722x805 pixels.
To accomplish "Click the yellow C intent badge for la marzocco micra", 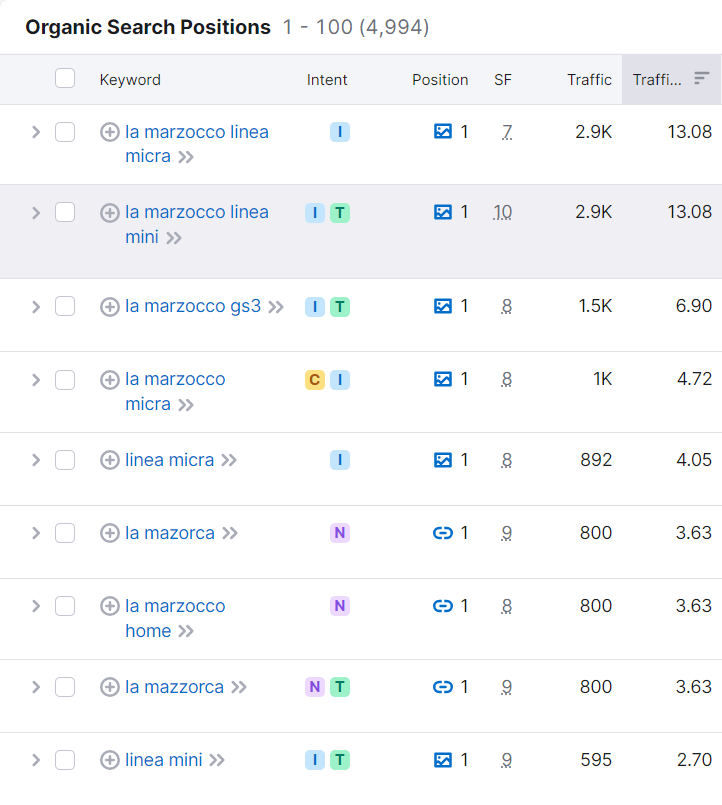I will click(315, 380).
